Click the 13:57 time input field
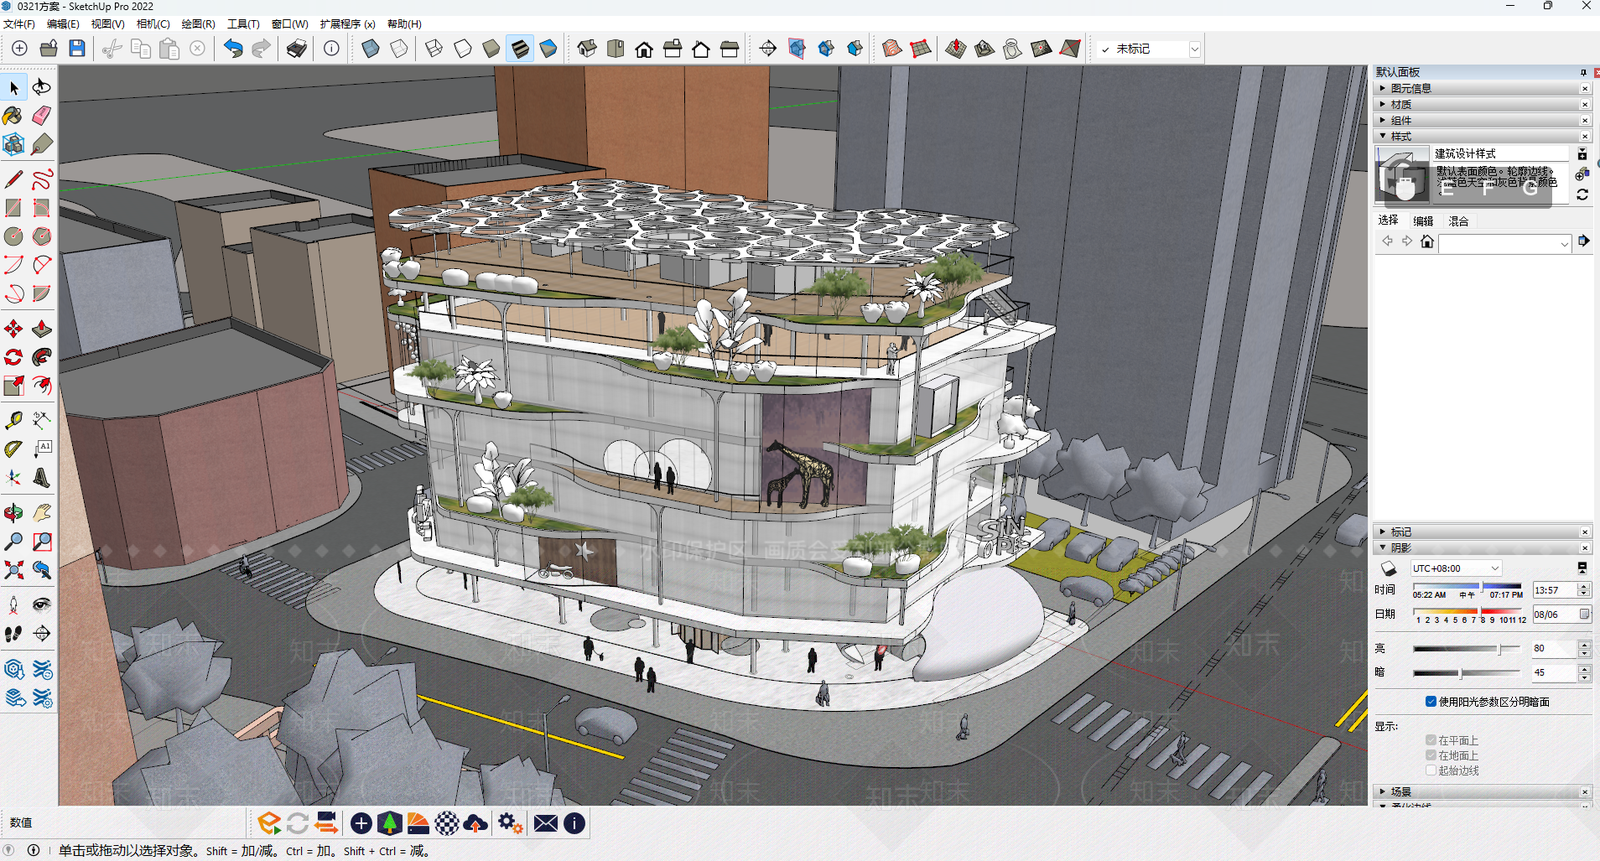Screen dimensions: 1600x861 coord(1554,591)
